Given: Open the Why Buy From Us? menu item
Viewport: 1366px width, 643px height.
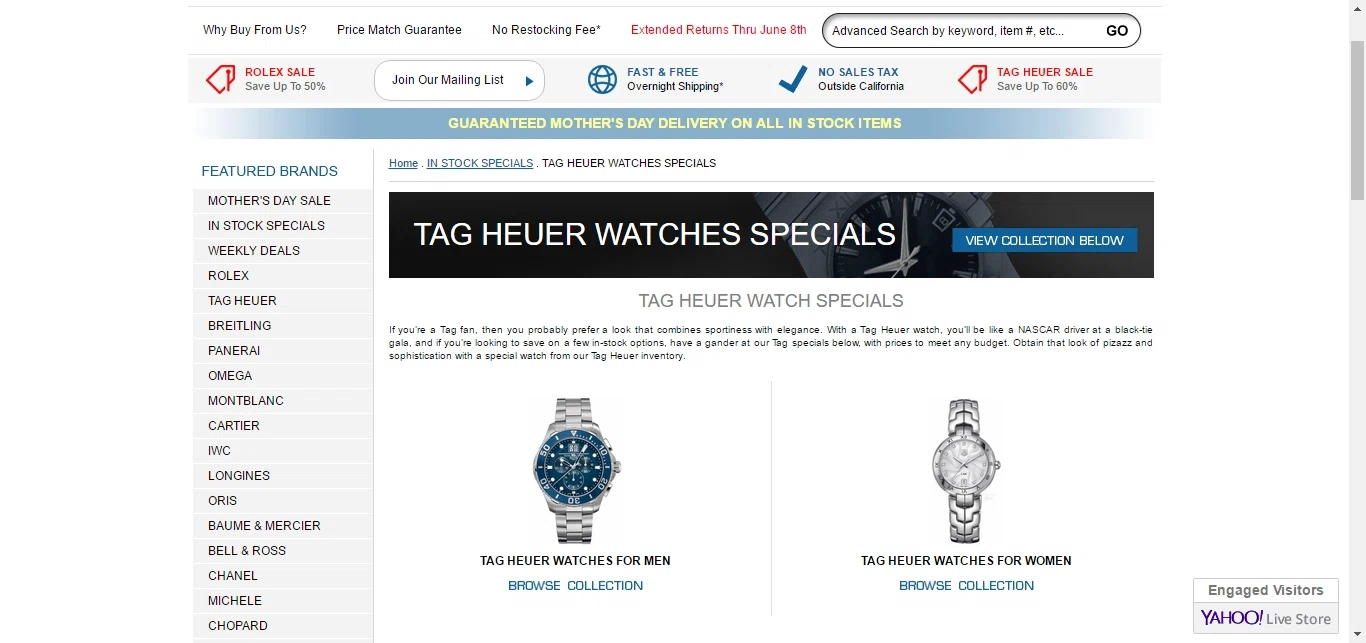Looking at the screenshot, I should click(255, 30).
